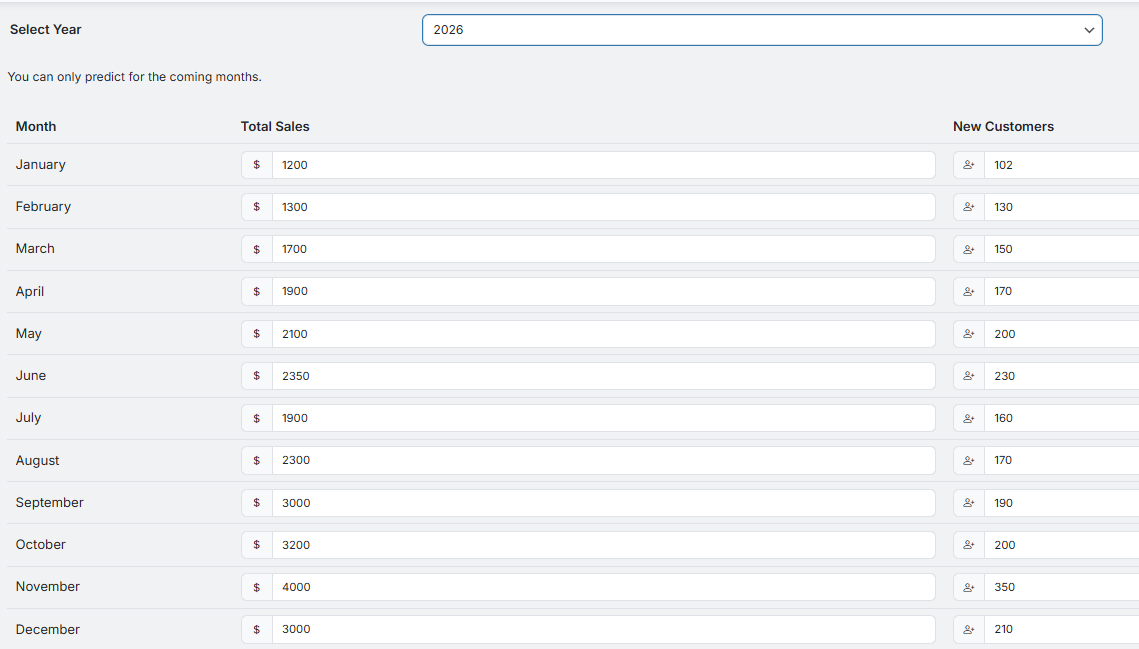Edit January Total Sales field showing 1200
Image resolution: width=1139 pixels, height=649 pixels.
pos(603,165)
